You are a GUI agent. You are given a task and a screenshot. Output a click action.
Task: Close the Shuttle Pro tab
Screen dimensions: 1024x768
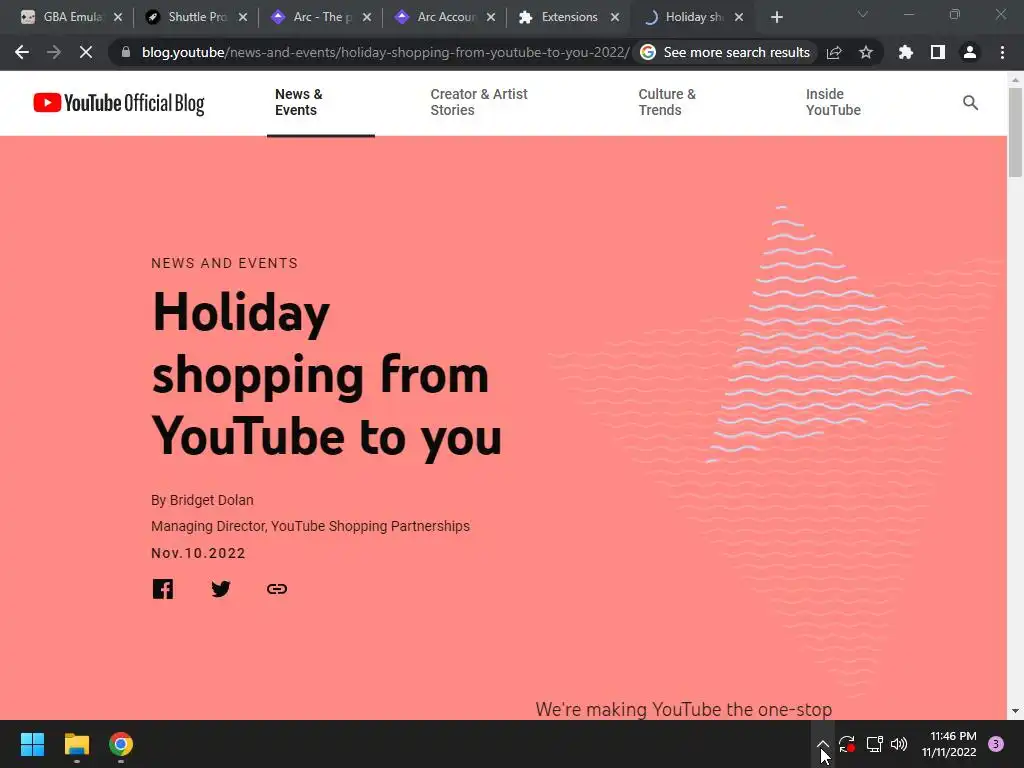click(242, 17)
